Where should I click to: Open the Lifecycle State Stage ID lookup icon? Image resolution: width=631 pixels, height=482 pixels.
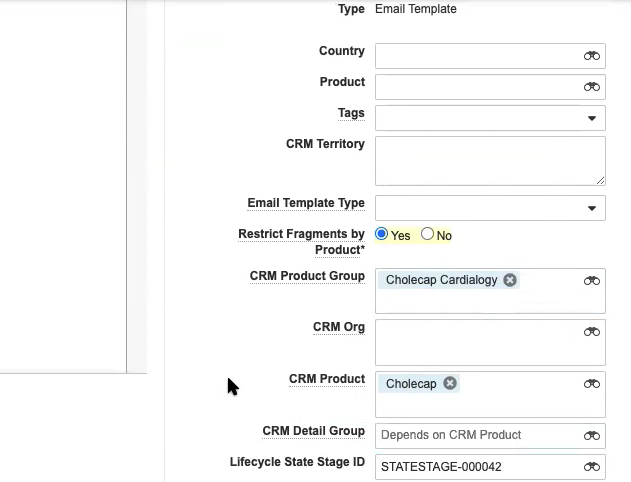pyautogui.click(x=592, y=467)
